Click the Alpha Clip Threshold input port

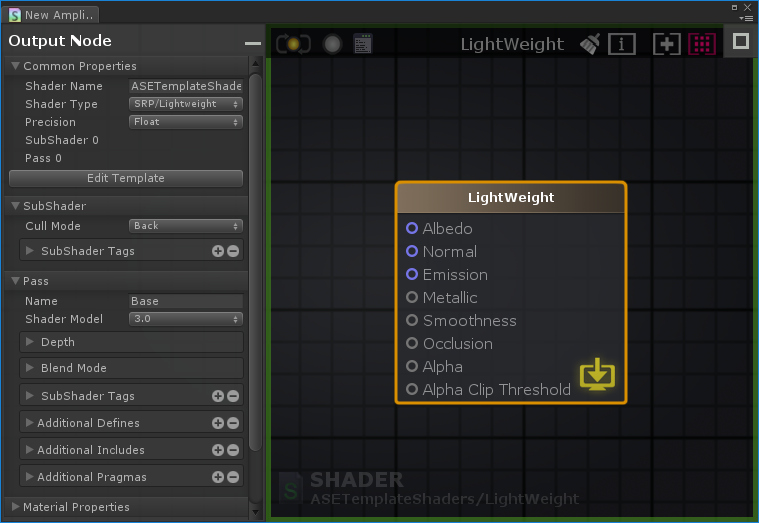click(412, 389)
